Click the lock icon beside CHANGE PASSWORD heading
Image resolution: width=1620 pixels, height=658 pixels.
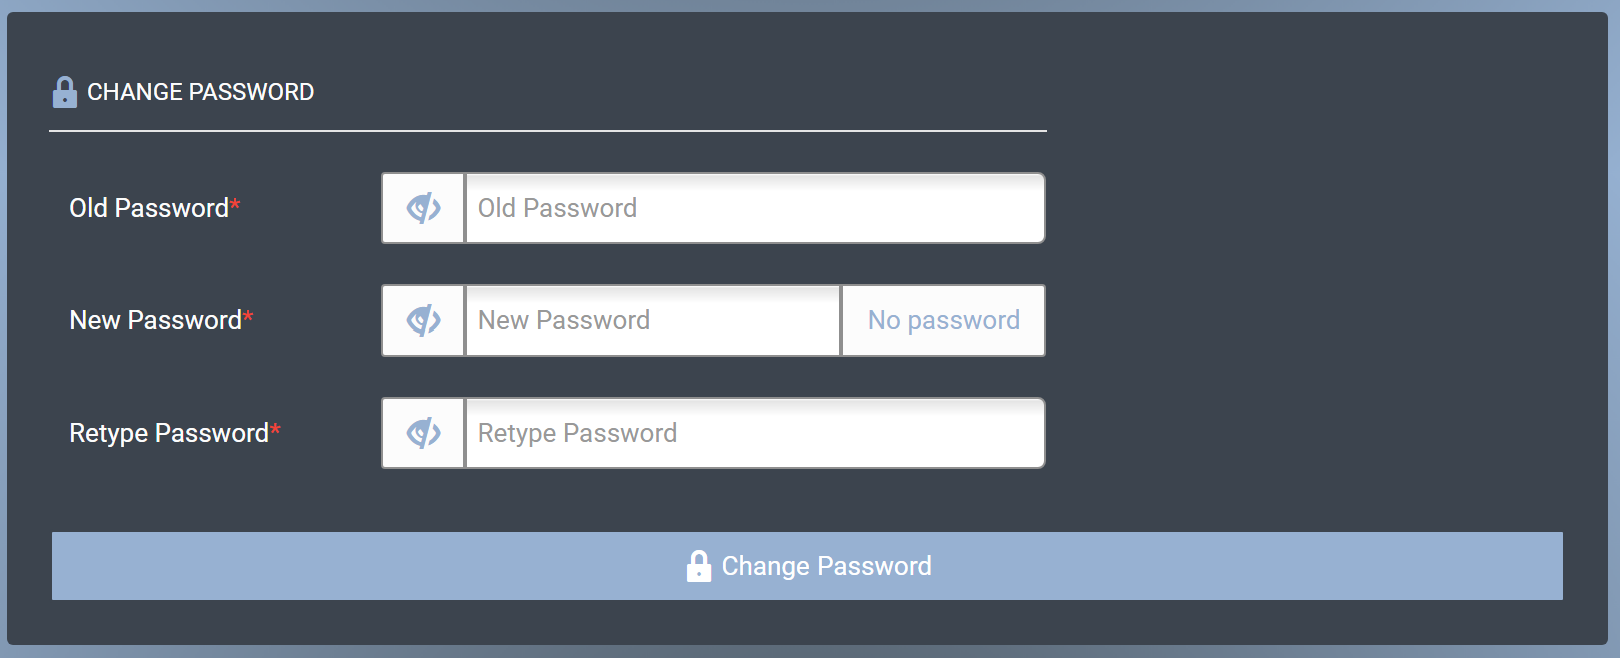[64, 92]
